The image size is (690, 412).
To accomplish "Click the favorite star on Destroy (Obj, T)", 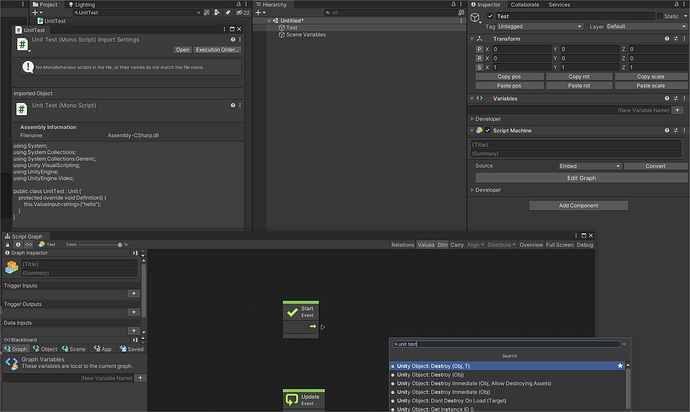I will pyautogui.click(x=621, y=366).
